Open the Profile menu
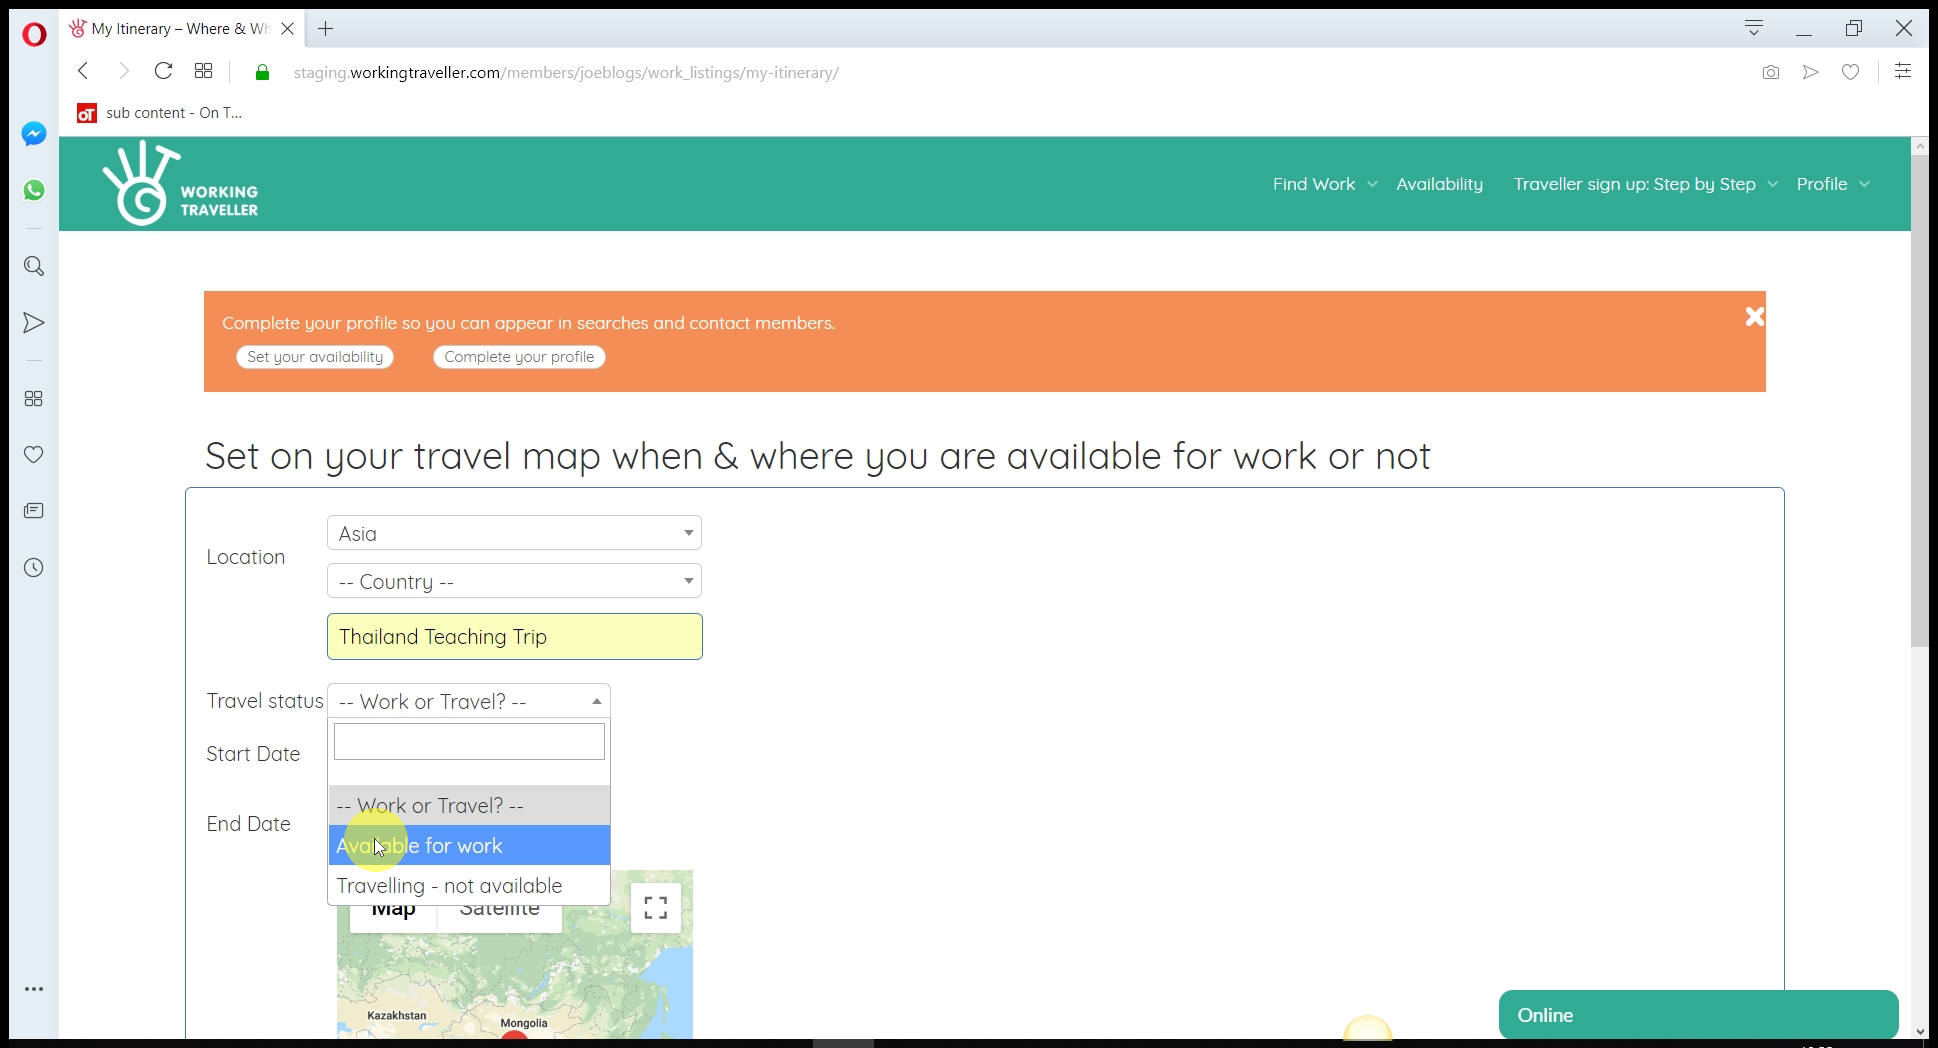1938x1048 pixels. click(1831, 184)
